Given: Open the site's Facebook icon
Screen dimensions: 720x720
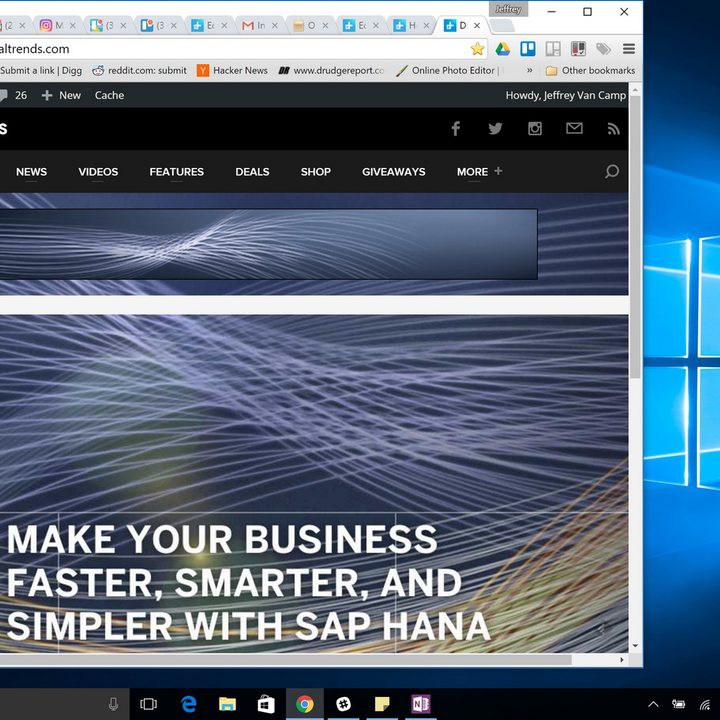Looking at the screenshot, I should pyautogui.click(x=455, y=129).
